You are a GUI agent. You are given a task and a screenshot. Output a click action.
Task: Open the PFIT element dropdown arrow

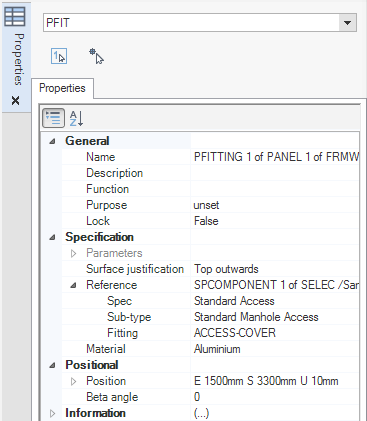[347, 23]
